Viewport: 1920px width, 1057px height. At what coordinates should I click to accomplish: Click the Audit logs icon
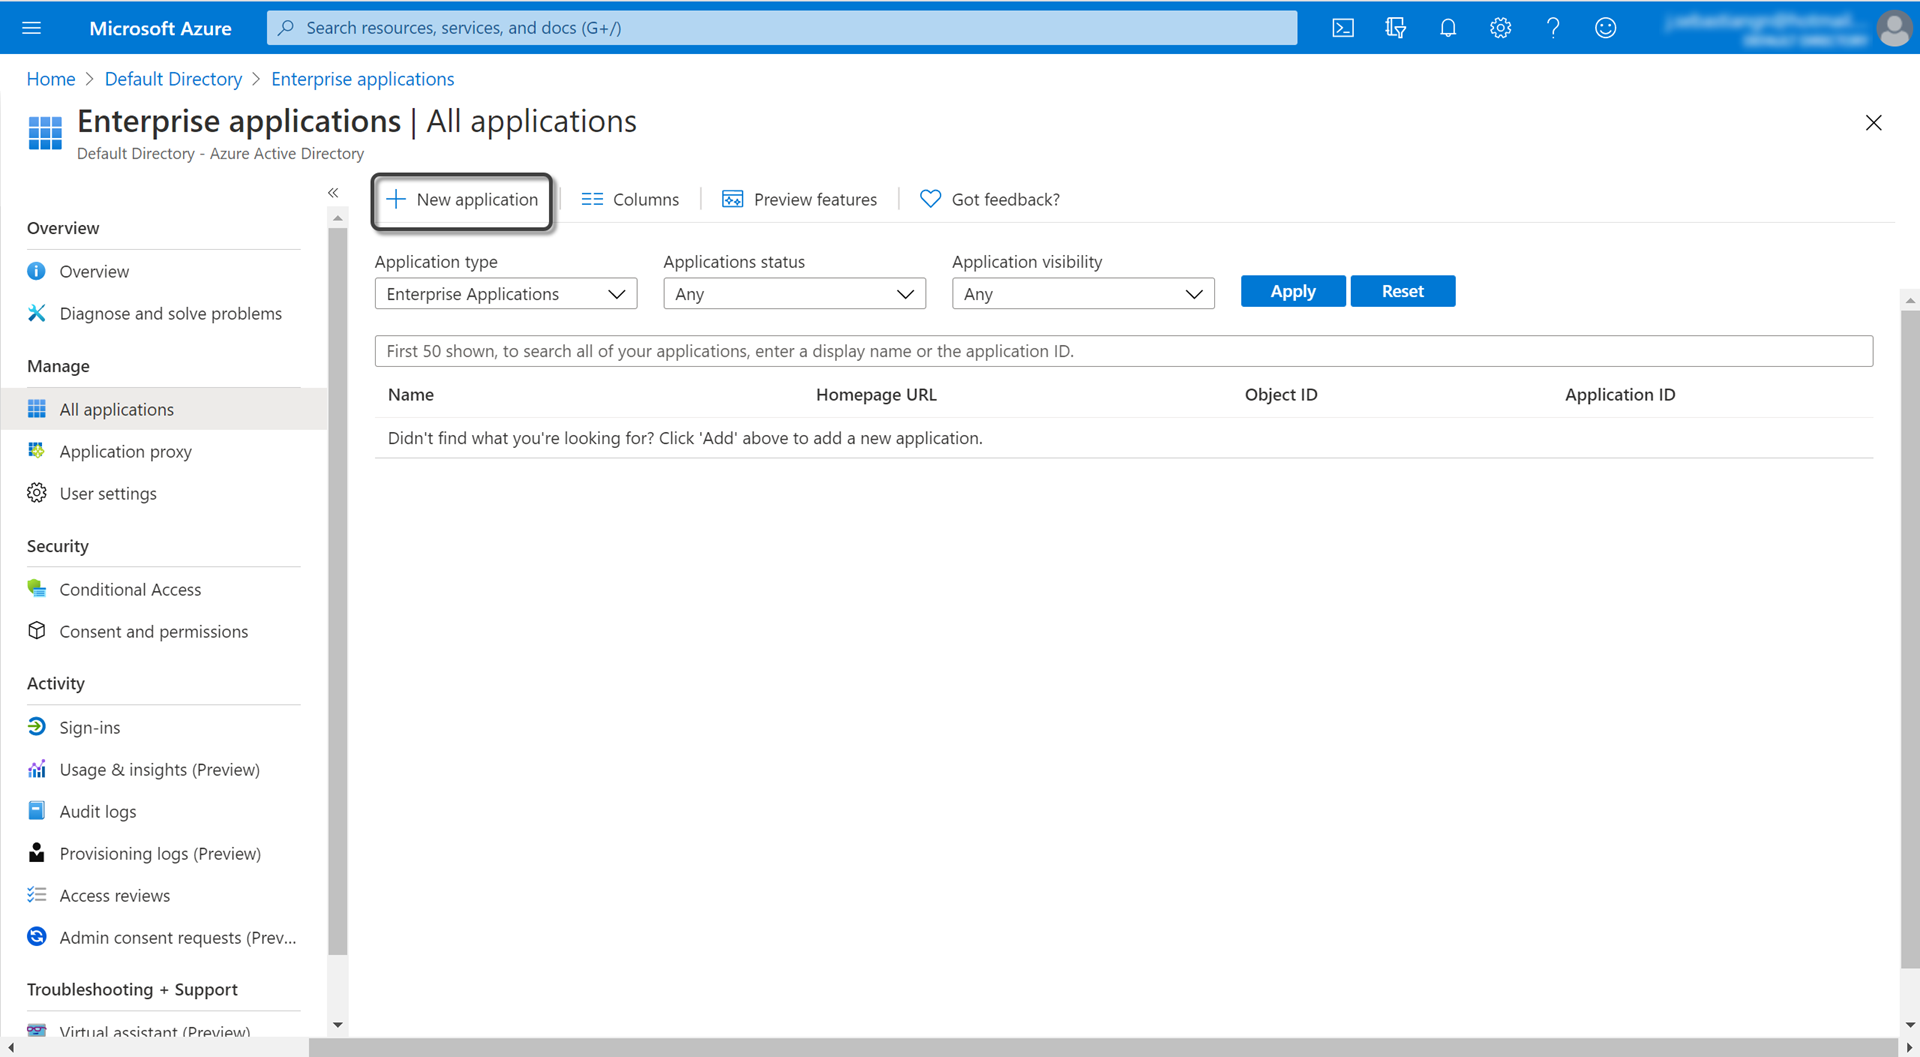pyautogui.click(x=37, y=811)
